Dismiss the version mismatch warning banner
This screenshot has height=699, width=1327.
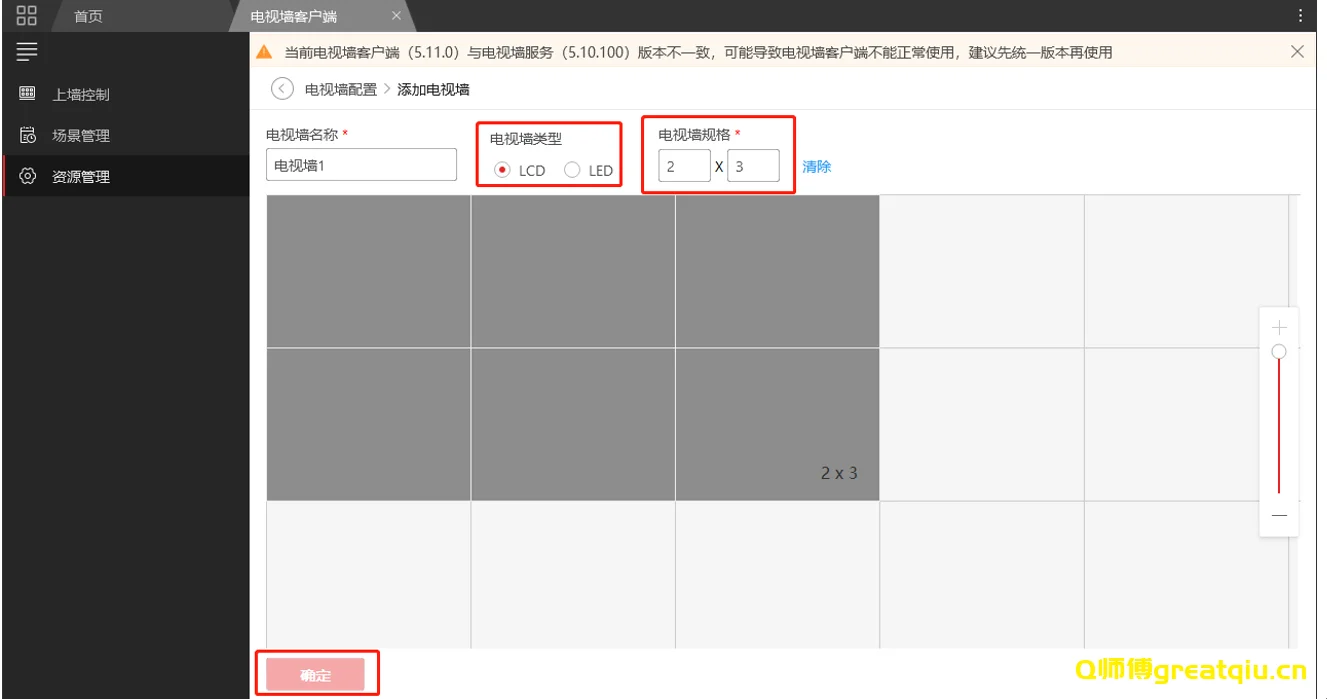(1297, 52)
